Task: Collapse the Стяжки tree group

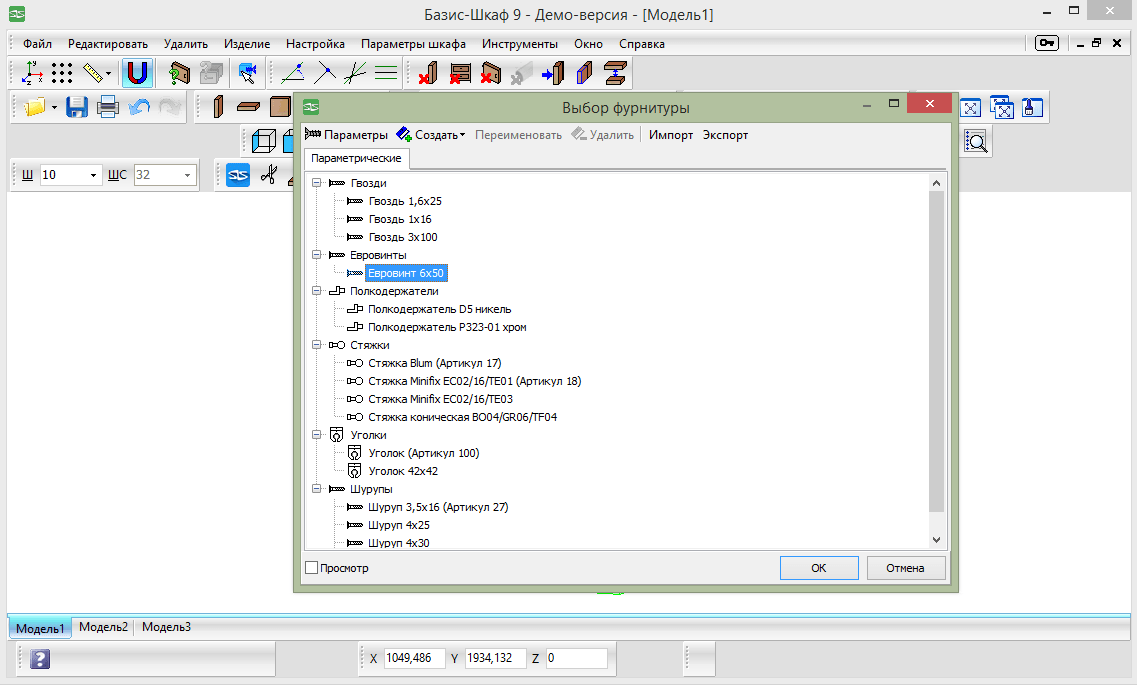Action: click(x=317, y=345)
